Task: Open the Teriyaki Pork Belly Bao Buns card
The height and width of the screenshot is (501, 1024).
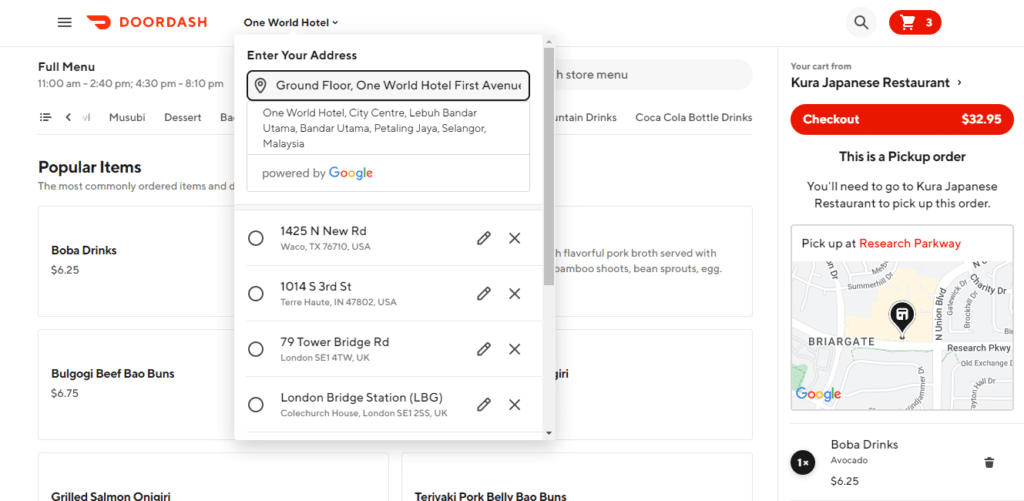Action: pyautogui.click(x=577, y=477)
